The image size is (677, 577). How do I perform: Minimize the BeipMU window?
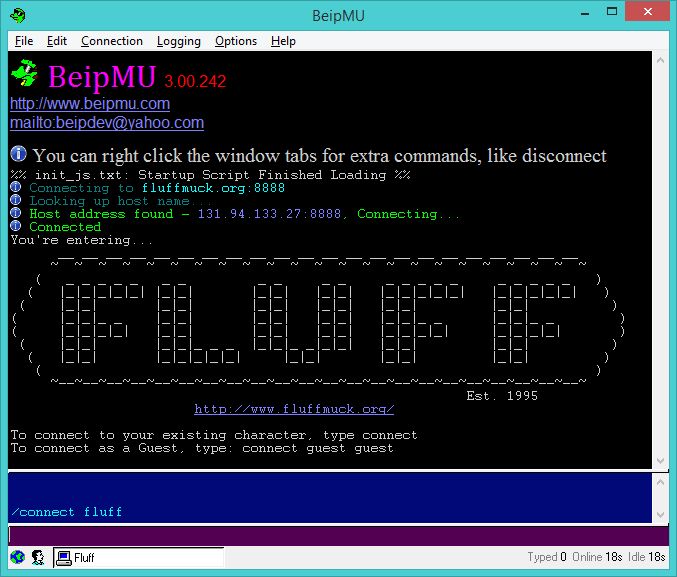[585, 13]
